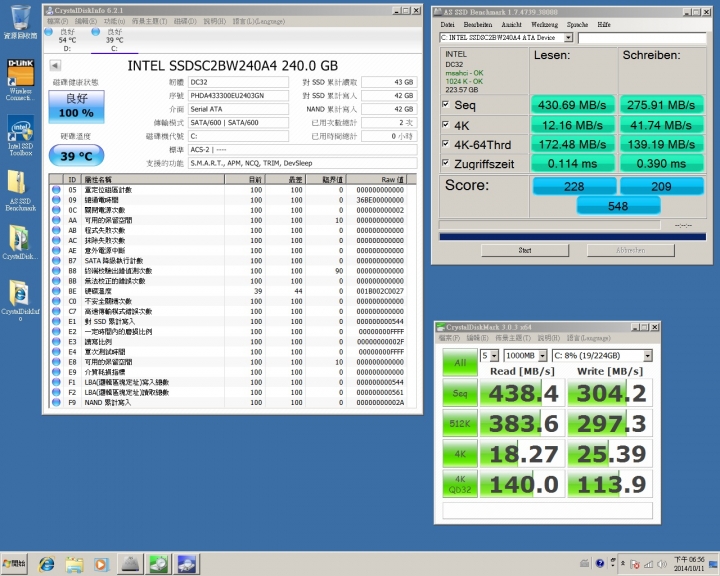
Task: Open Windows Explorer from the taskbar
Action: click(74, 564)
